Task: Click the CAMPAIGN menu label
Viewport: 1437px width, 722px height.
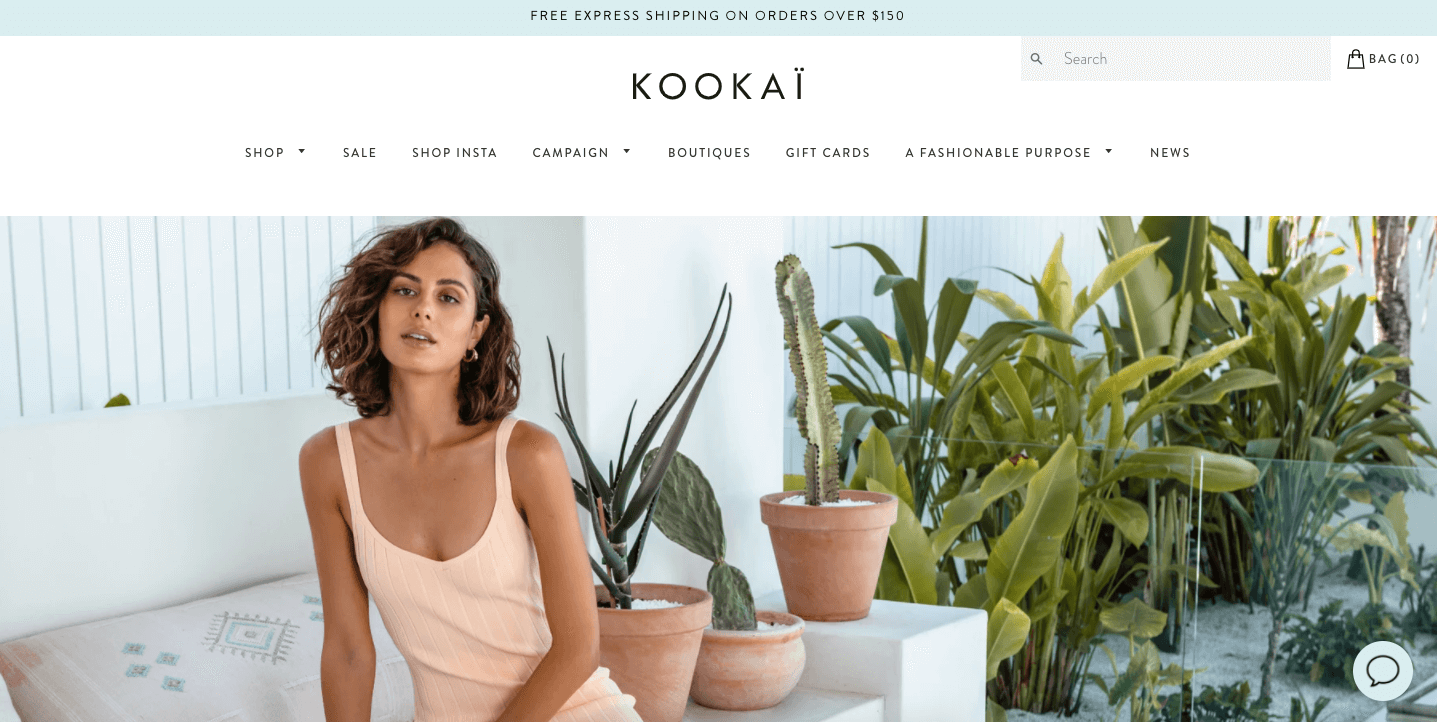Action: click(x=571, y=153)
